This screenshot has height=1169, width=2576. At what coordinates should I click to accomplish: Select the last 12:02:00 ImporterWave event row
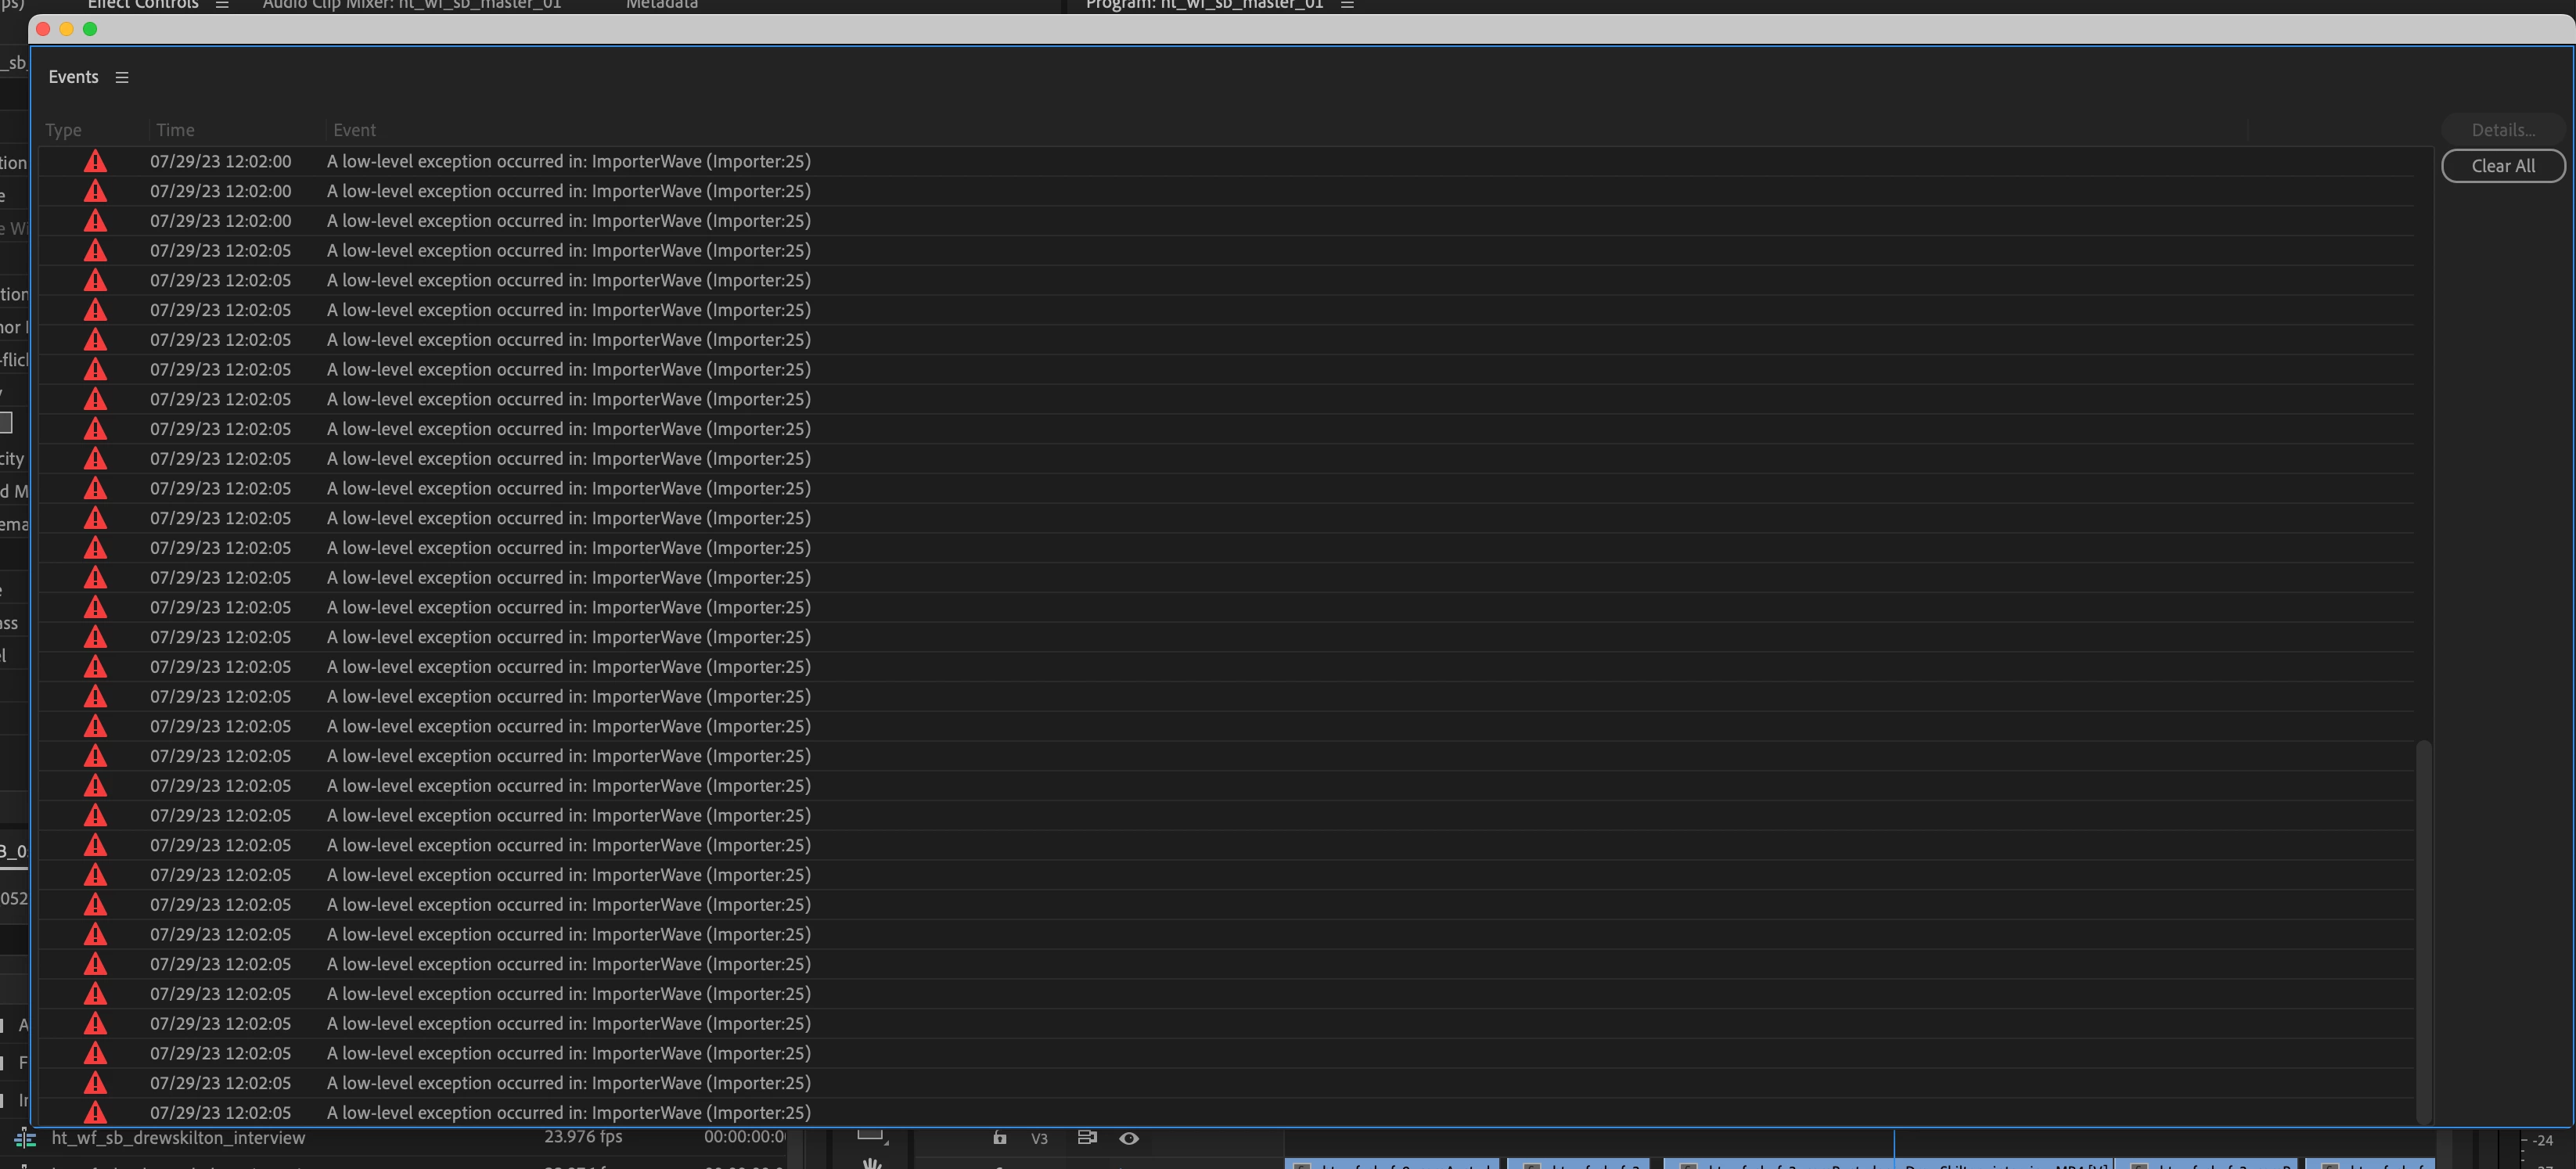tap(568, 221)
